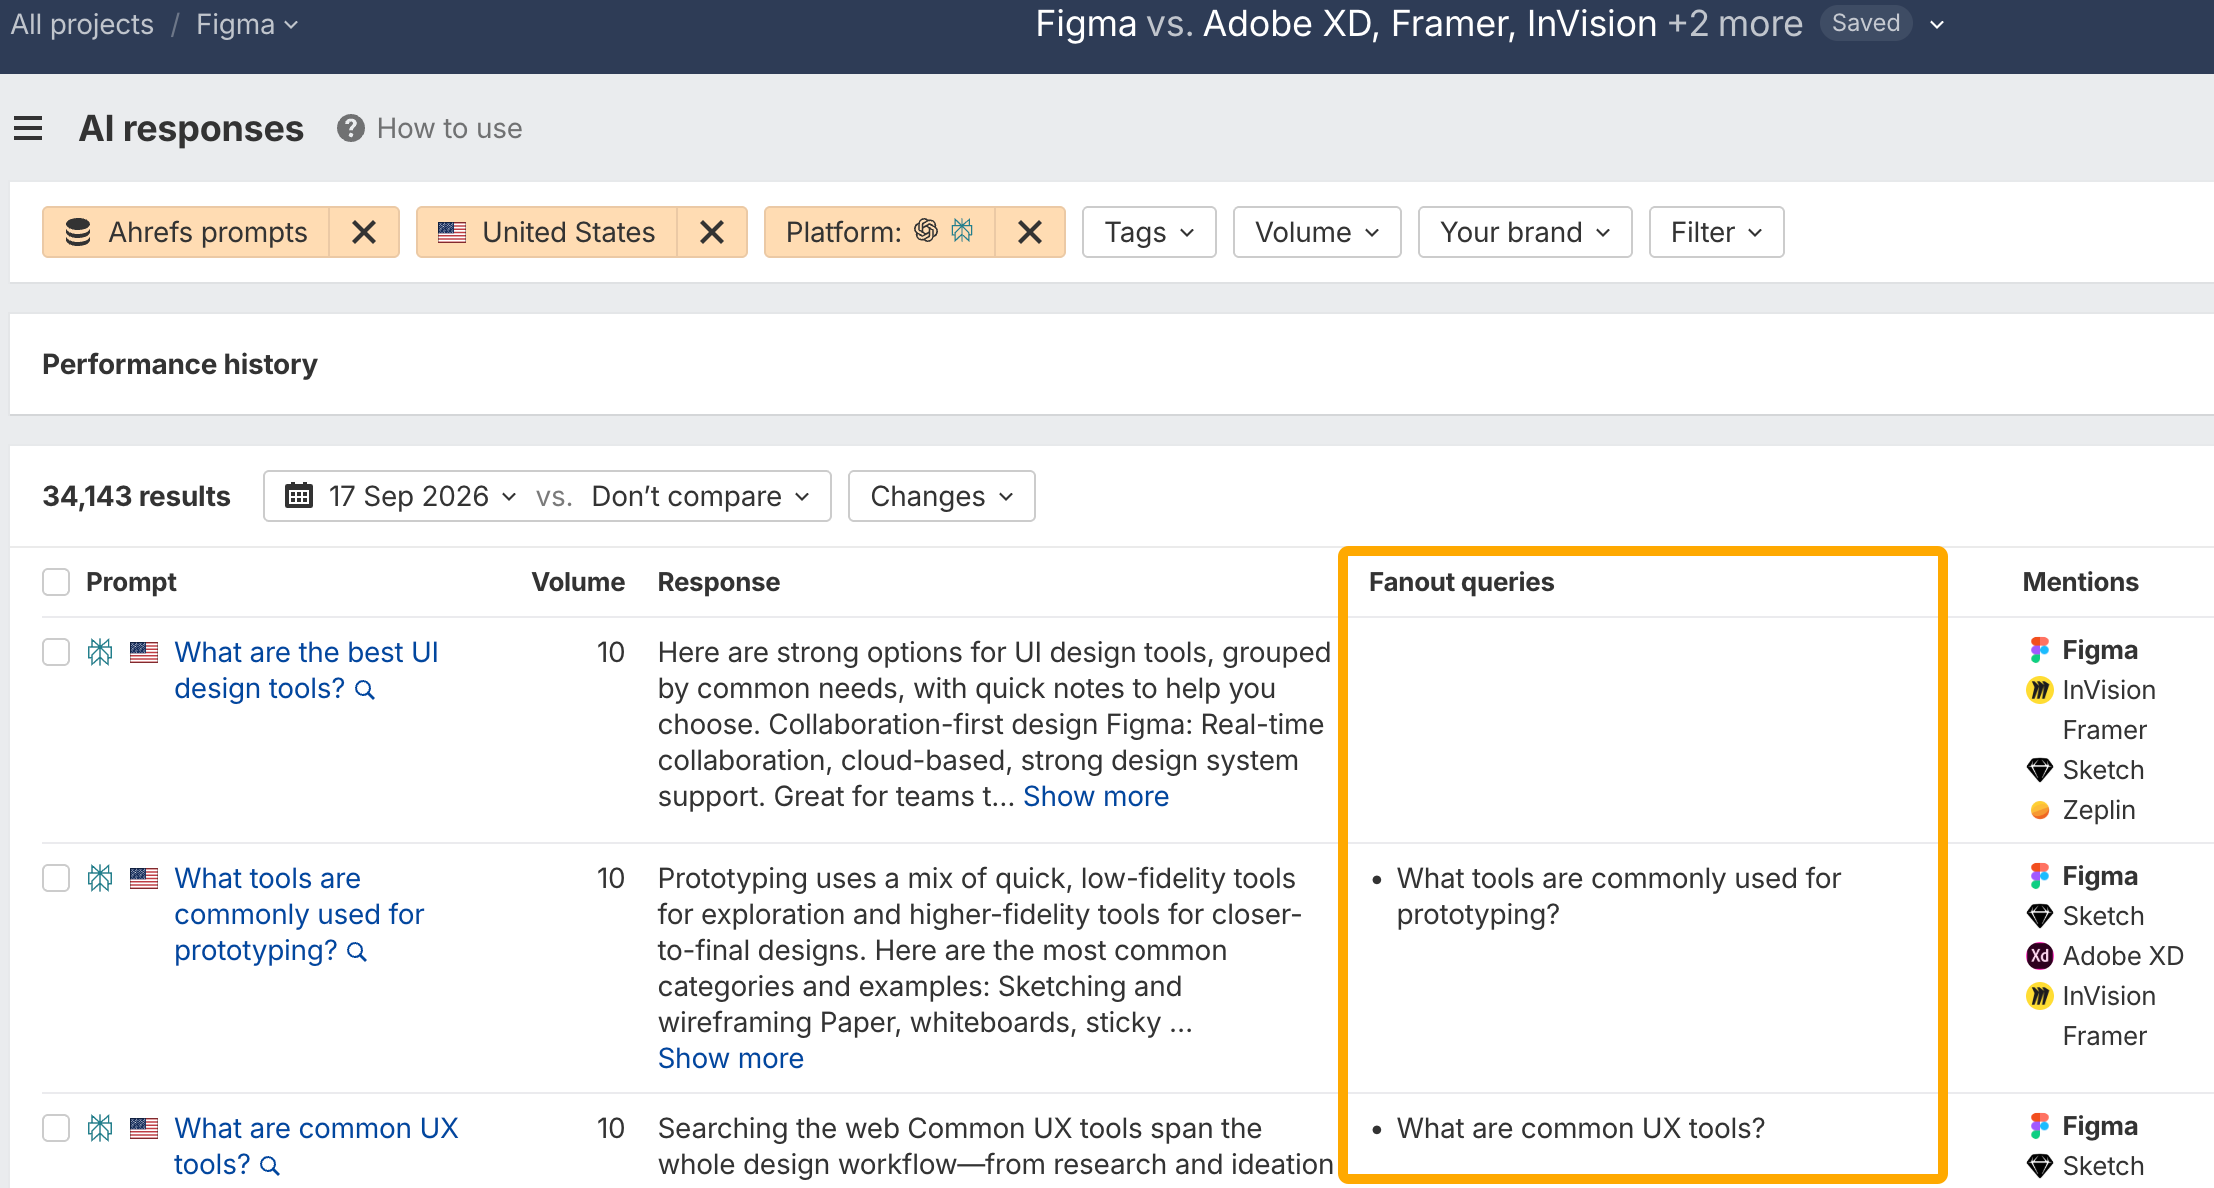Image resolution: width=2214 pixels, height=1188 pixels.
Task: Open the Don't compare dropdown
Action: (701, 496)
